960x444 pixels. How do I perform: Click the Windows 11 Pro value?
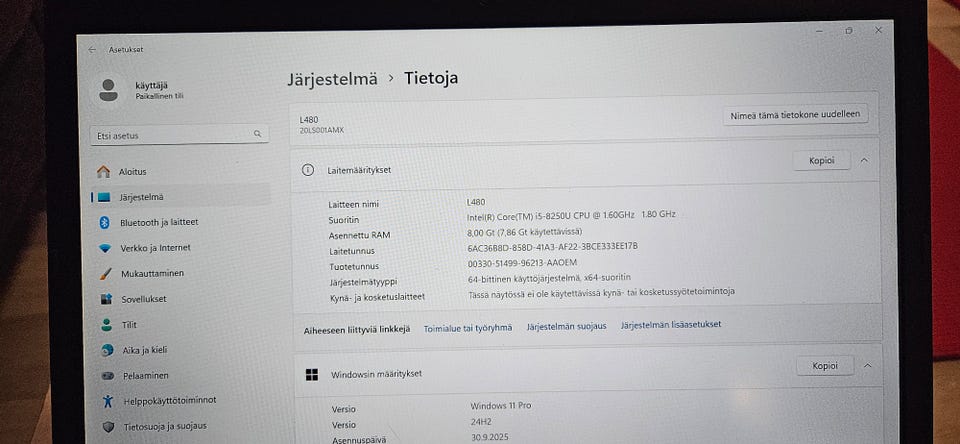pyautogui.click(x=501, y=405)
